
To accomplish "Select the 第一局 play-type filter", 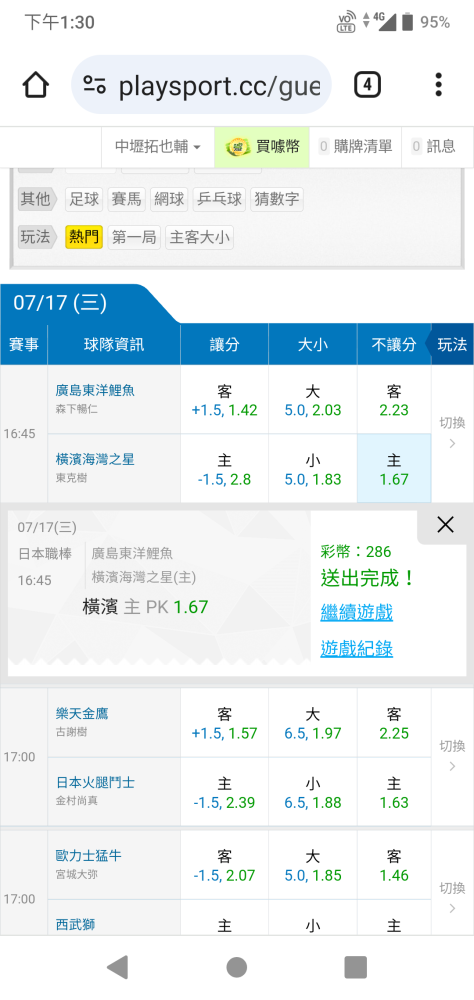I will pos(134,237).
